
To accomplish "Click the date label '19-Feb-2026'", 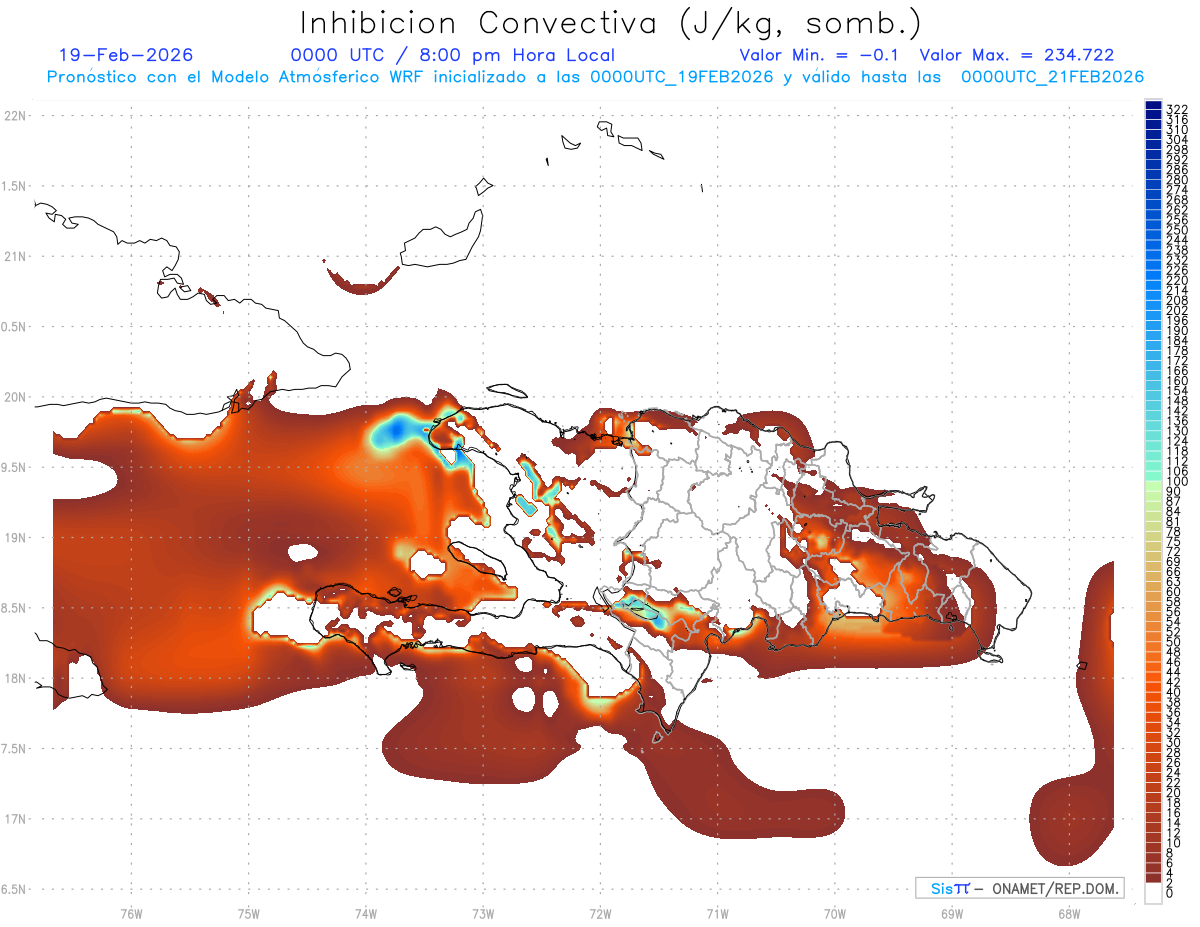I will (126, 55).
